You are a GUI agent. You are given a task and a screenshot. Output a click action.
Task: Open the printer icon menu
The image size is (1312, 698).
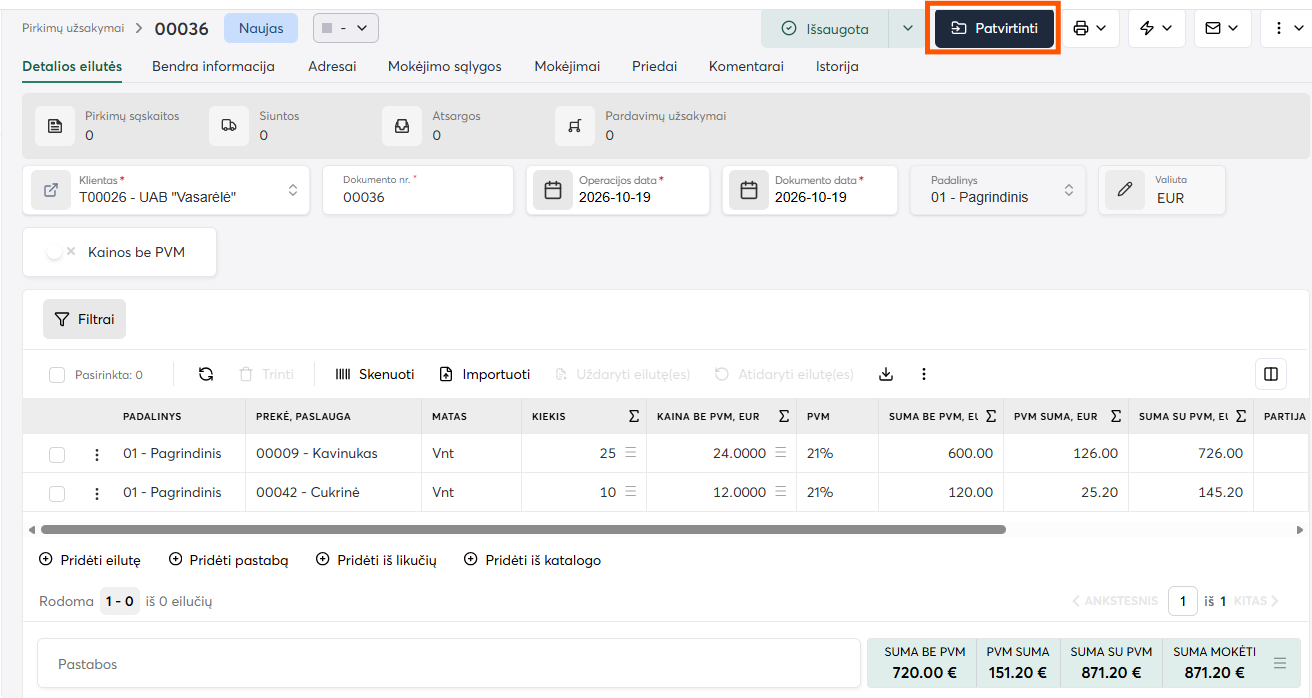point(1089,29)
